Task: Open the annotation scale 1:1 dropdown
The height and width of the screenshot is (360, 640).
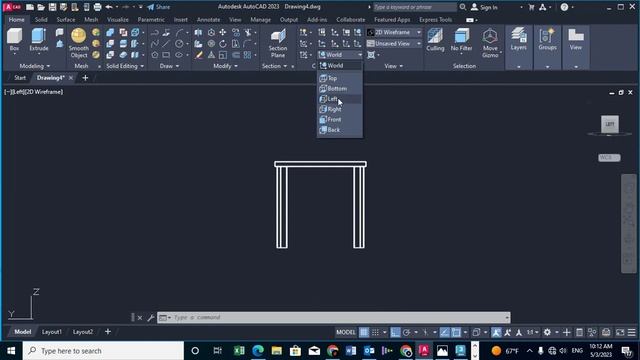Action: (x=532, y=332)
